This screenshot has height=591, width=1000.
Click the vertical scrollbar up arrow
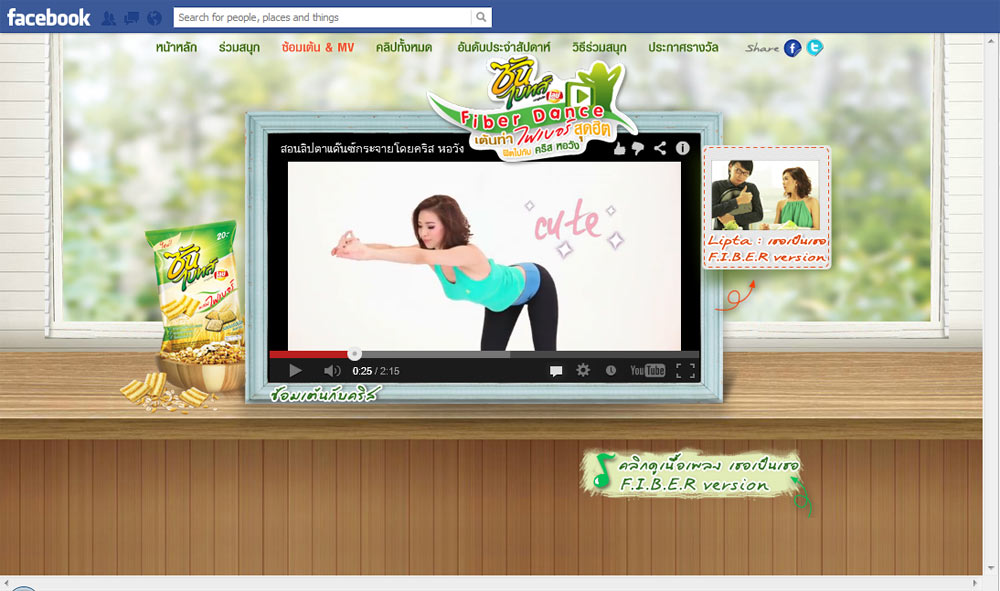coord(990,40)
